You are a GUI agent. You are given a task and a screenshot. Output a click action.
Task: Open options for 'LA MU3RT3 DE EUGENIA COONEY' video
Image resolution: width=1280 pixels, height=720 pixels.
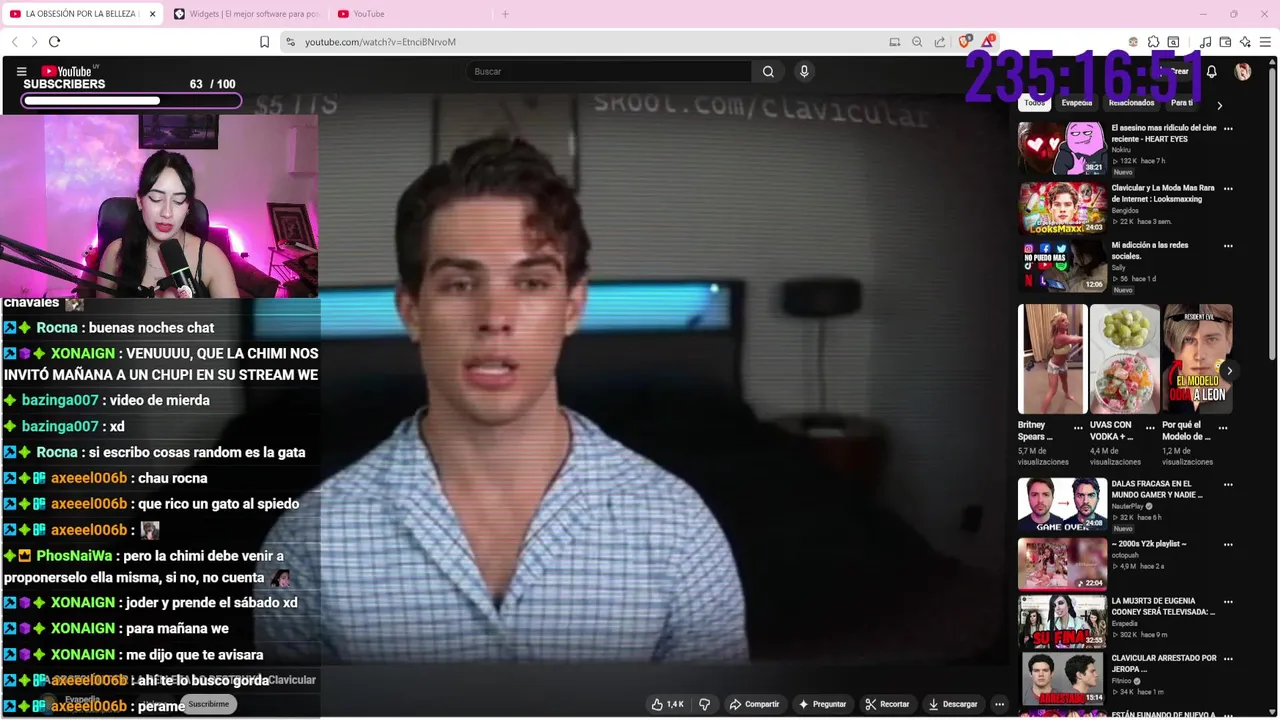point(1228,602)
